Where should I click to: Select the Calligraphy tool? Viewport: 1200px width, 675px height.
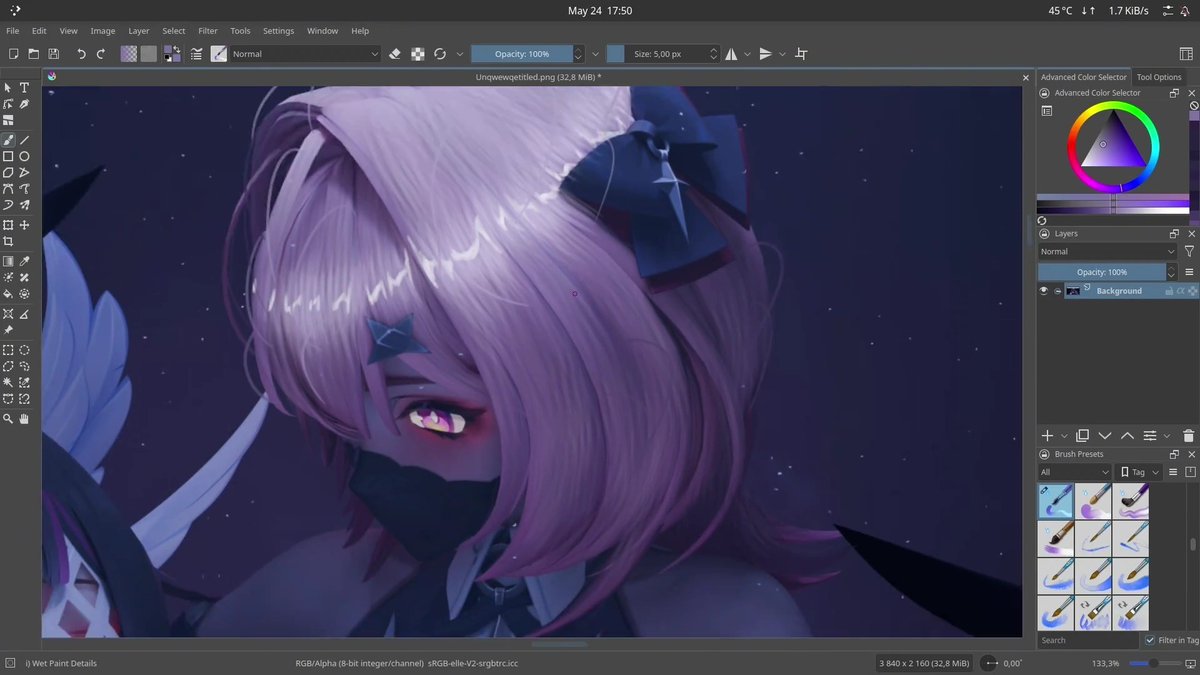[x=24, y=104]
